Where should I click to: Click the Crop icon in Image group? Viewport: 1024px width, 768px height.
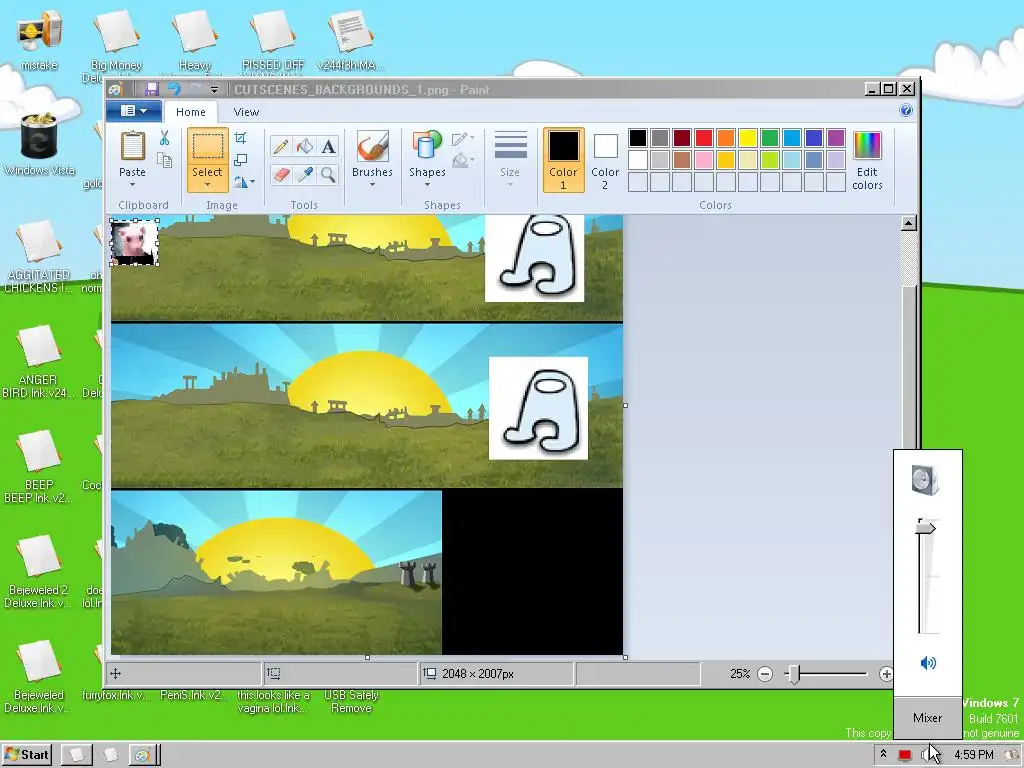241,138
